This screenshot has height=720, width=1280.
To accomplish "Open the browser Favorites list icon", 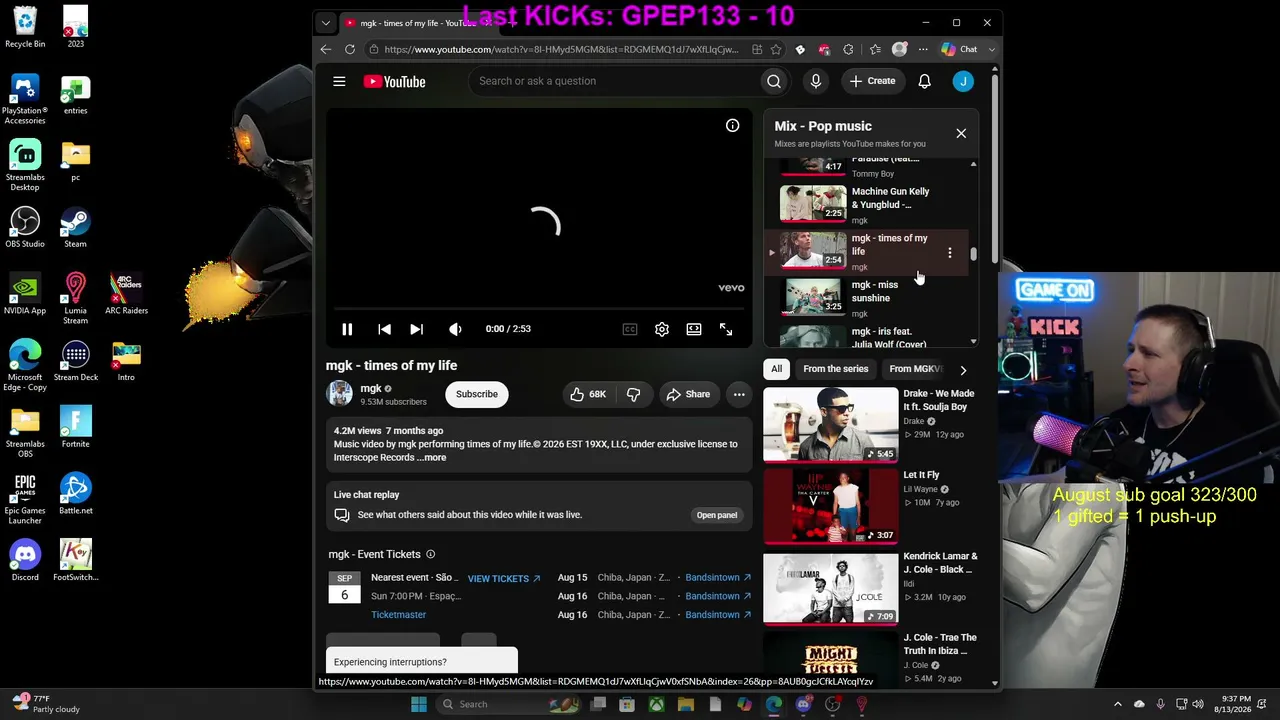I will coord(875,49).
